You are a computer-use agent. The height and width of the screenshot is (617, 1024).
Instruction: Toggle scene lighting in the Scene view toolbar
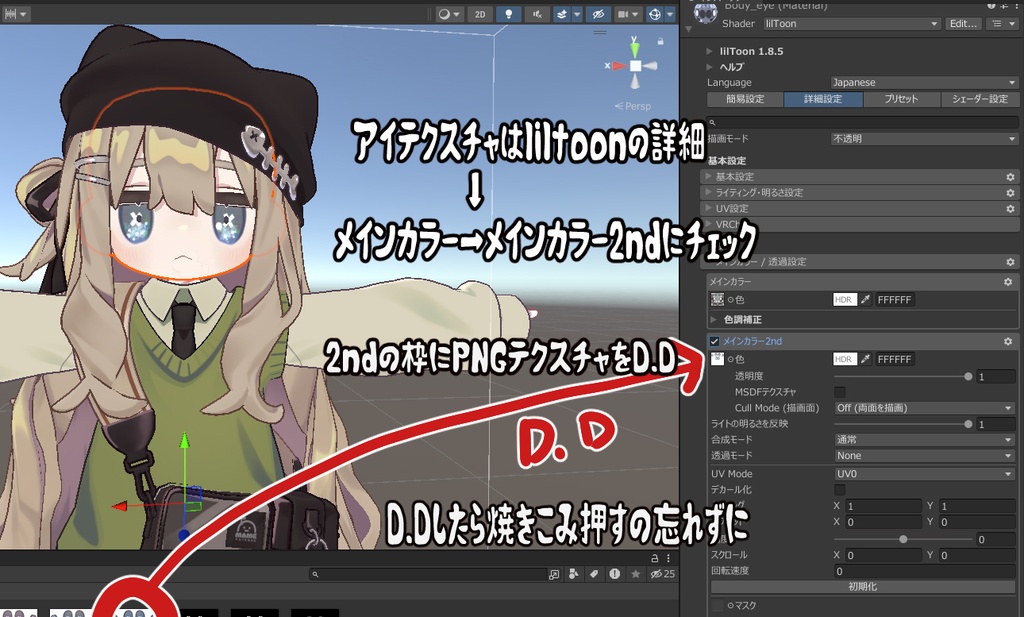(509, 13)
